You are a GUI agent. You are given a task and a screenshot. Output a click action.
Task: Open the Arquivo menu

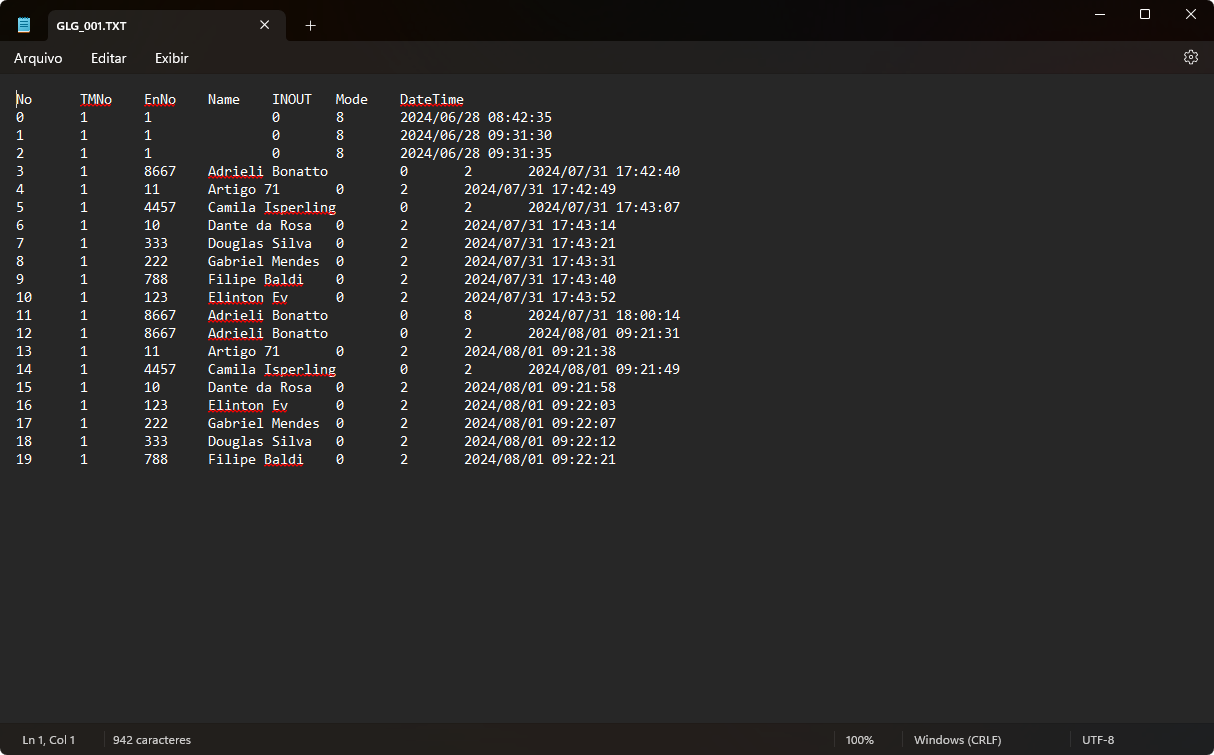(x=38, y=59)
